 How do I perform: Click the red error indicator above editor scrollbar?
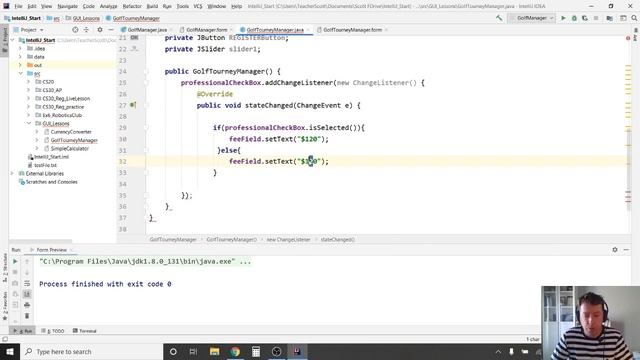[628, 38]
